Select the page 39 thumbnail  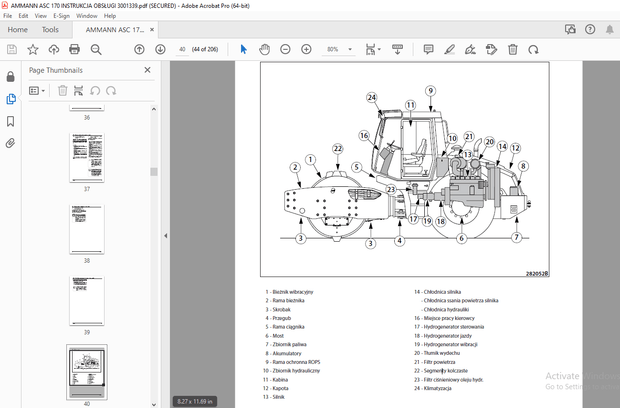(x=87, y=301)
